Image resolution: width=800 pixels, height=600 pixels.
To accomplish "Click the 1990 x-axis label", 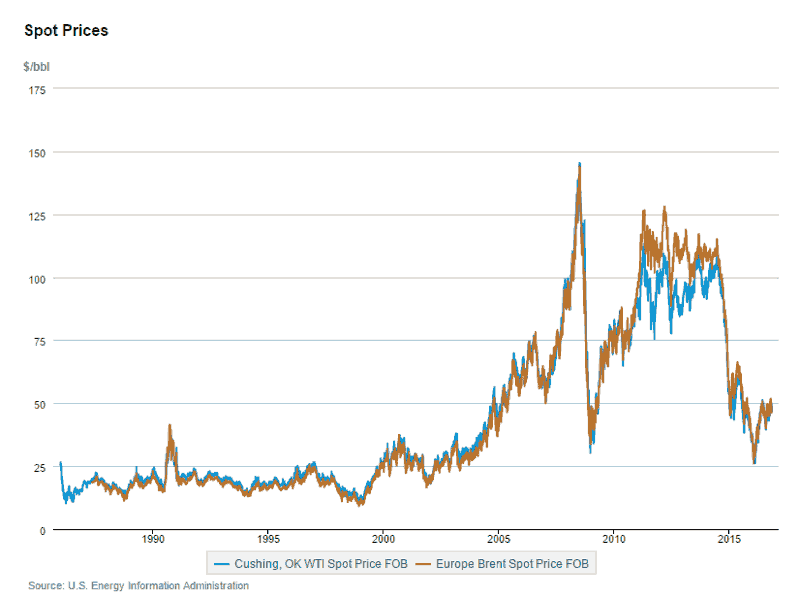I will 153,539.
